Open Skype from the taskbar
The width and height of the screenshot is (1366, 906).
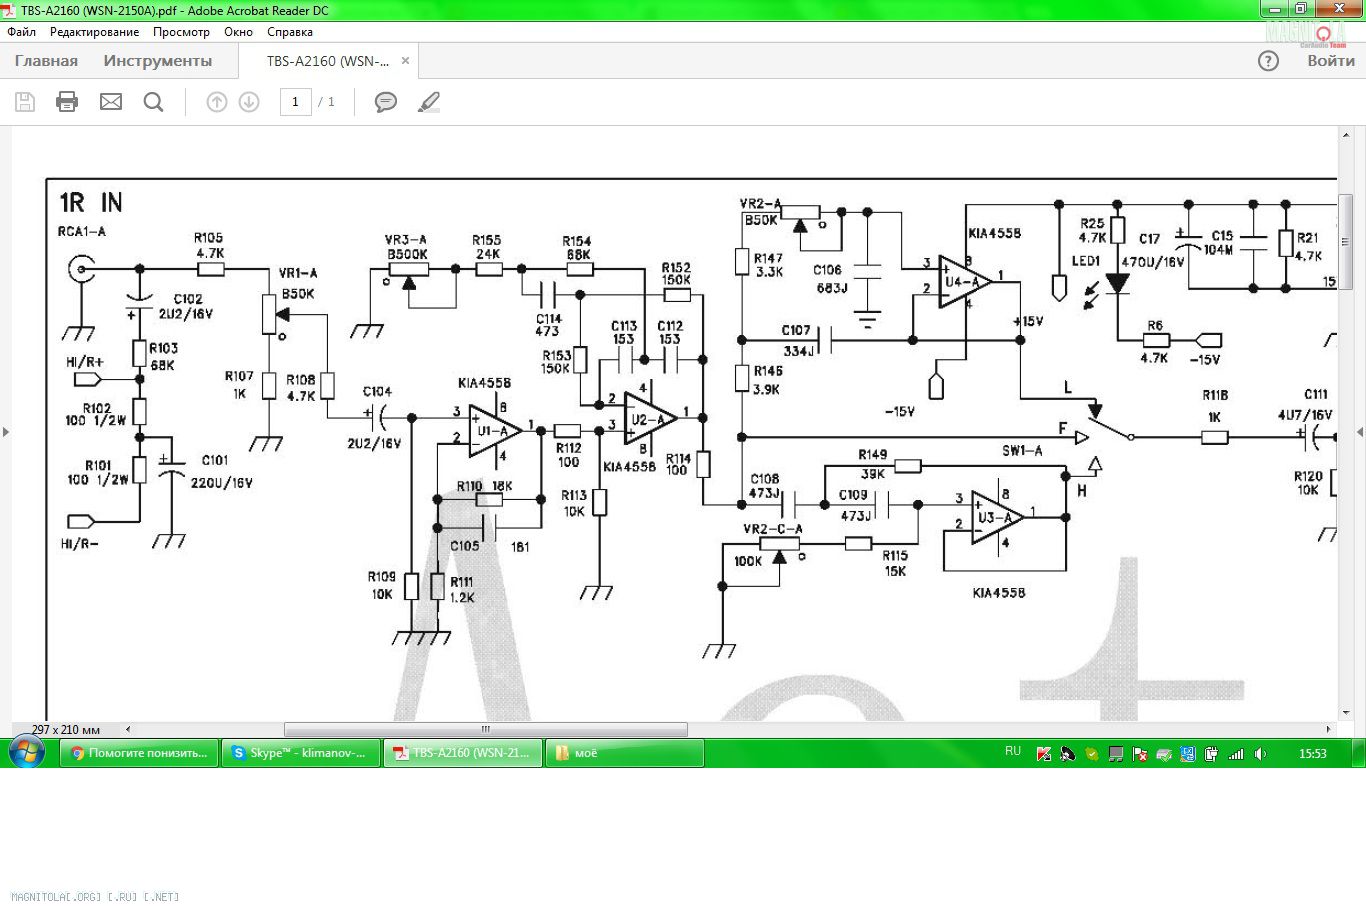pyautogui.click(x=301, y=753)
